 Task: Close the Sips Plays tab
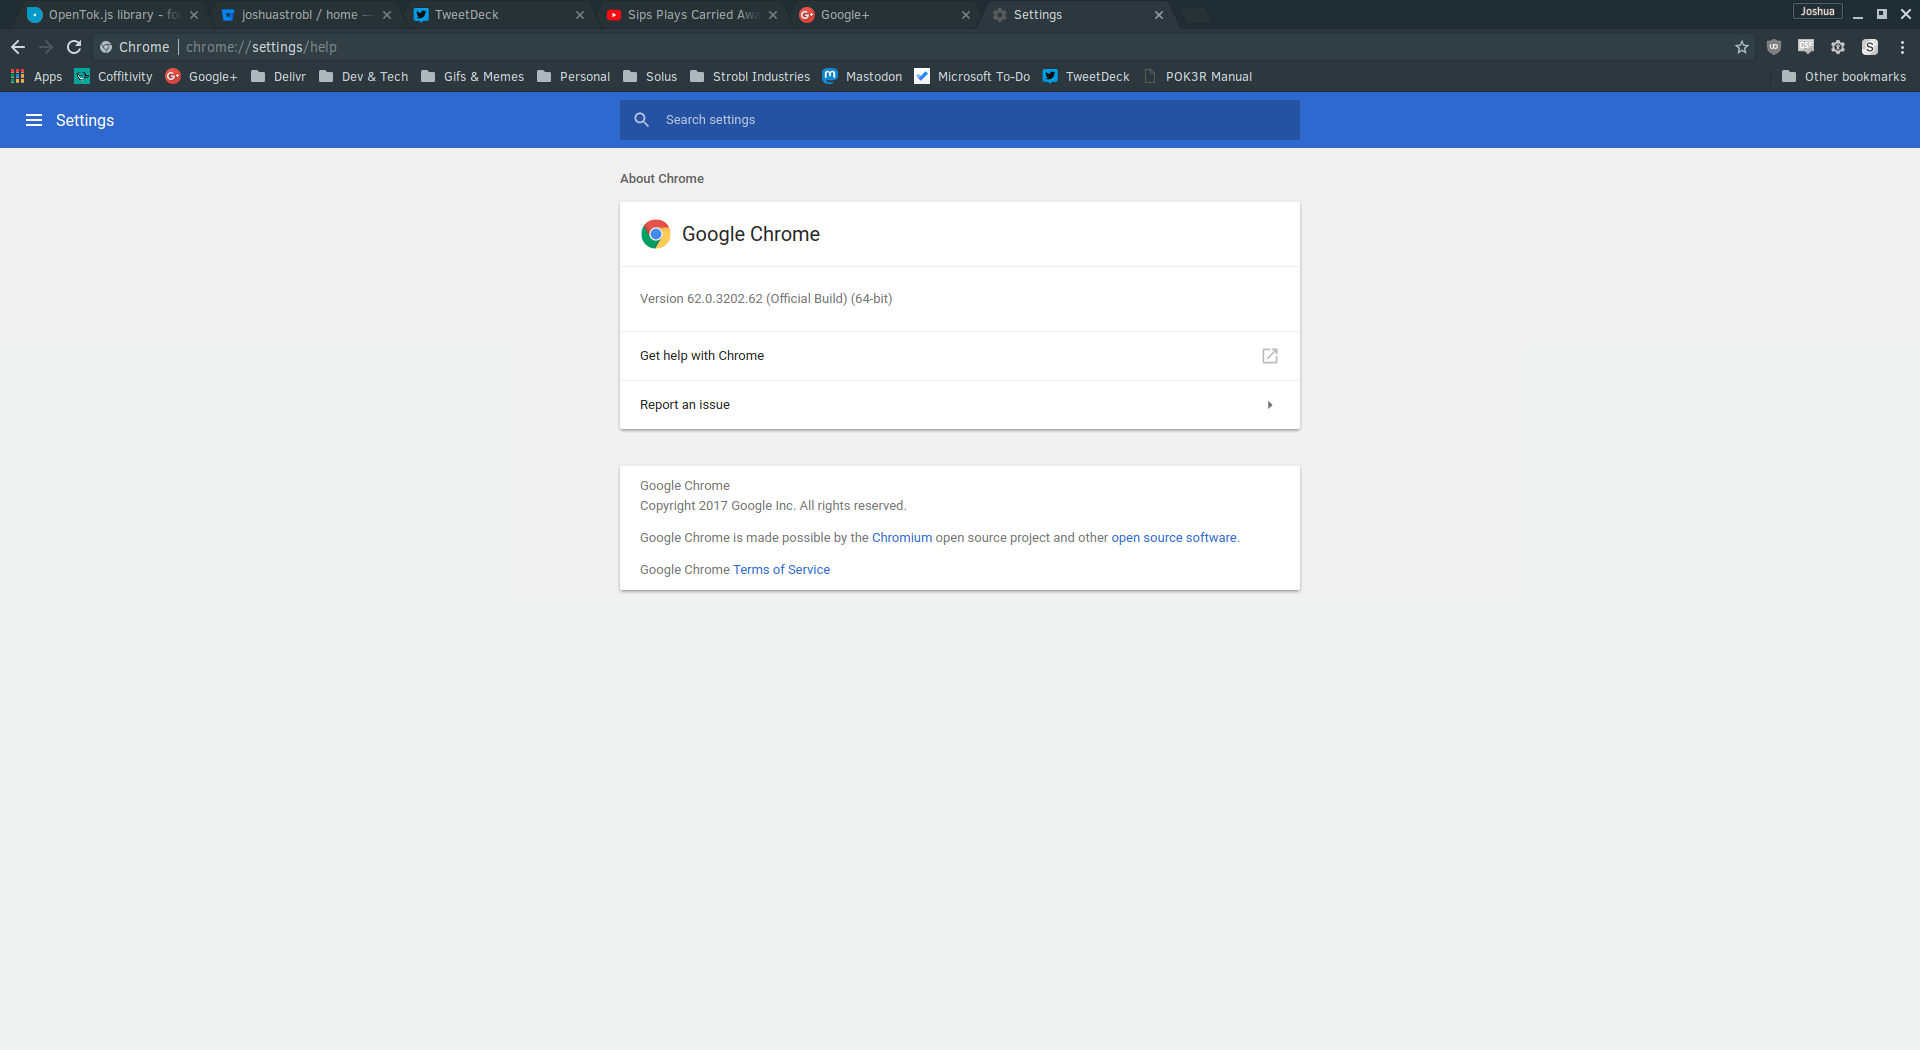coord(773,15)
